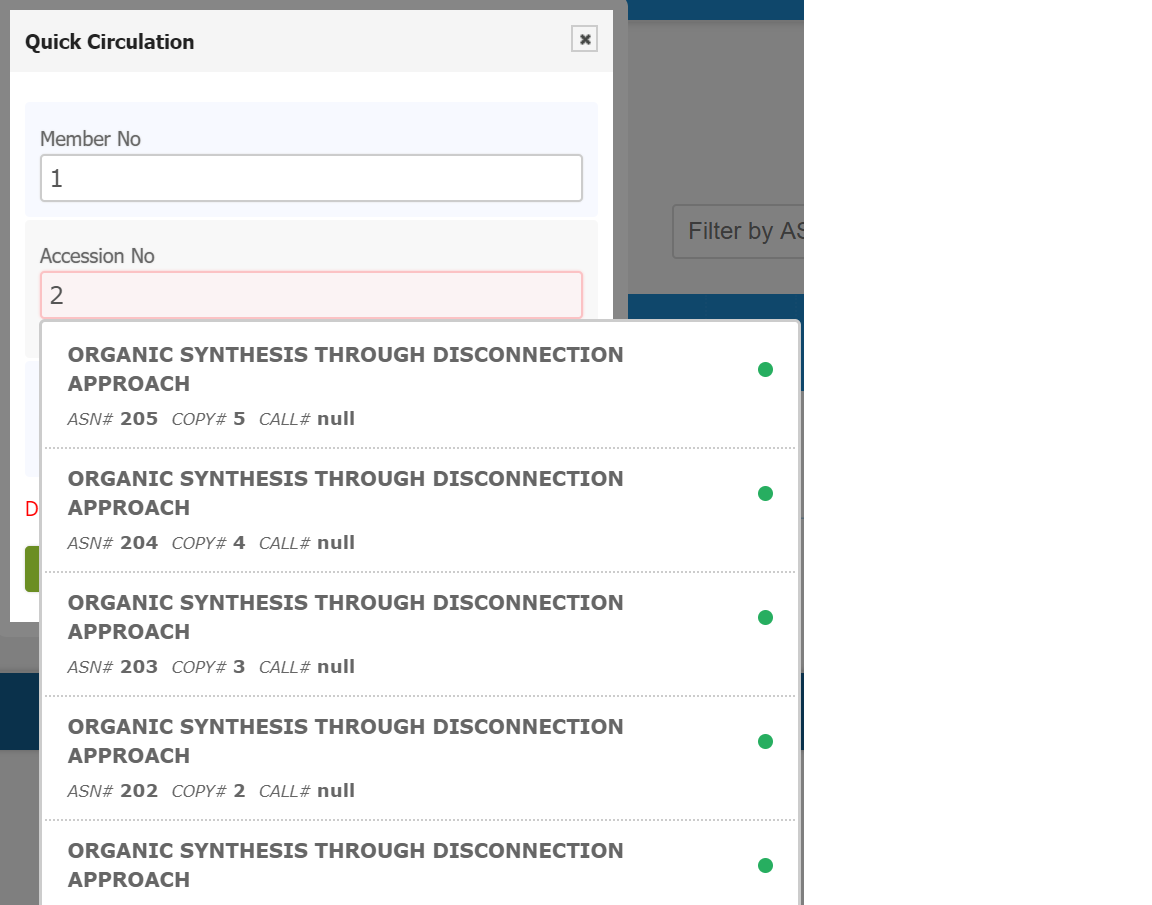Click the green status dot for ASN# 204
This screenshot has height=905, width=1152.
pos(765,494)
